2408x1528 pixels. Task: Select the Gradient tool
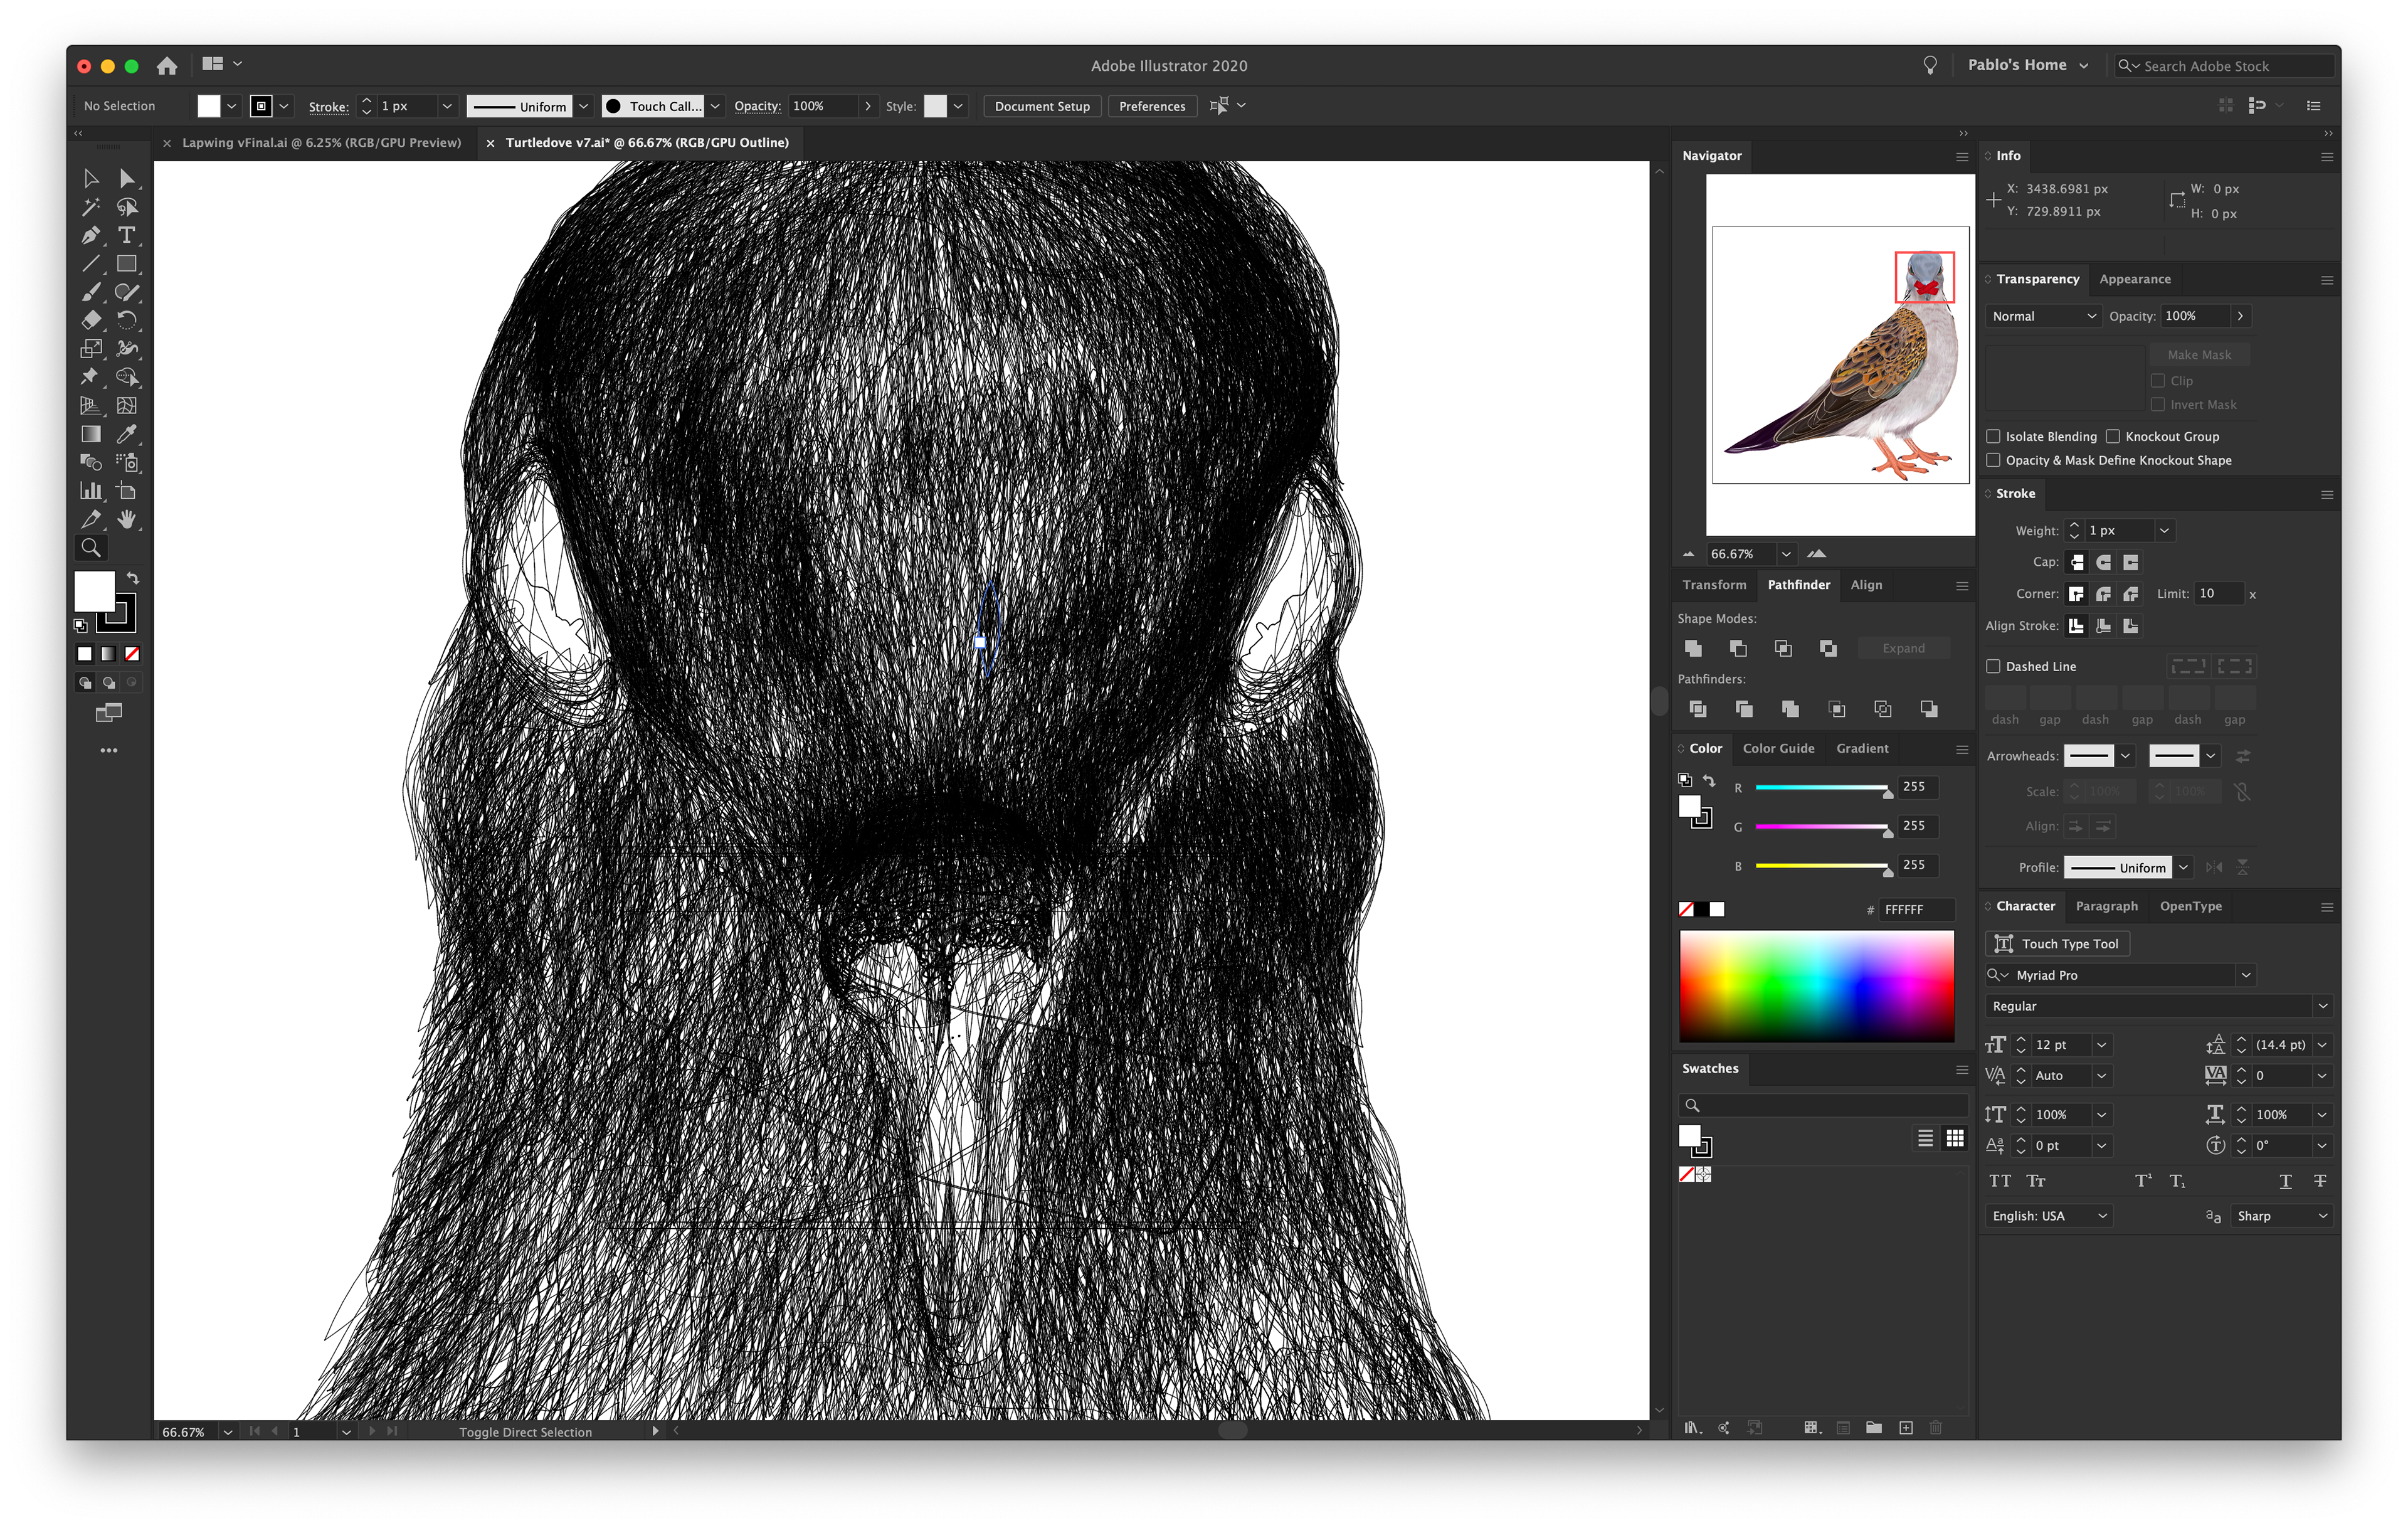click(90, 434)
